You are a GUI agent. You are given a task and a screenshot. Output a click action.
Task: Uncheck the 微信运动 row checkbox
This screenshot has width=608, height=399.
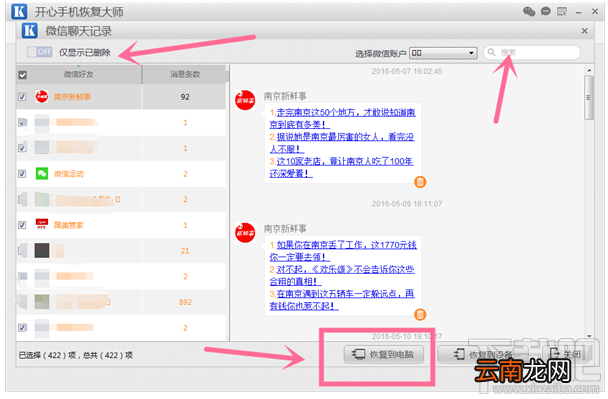point(22,174)
